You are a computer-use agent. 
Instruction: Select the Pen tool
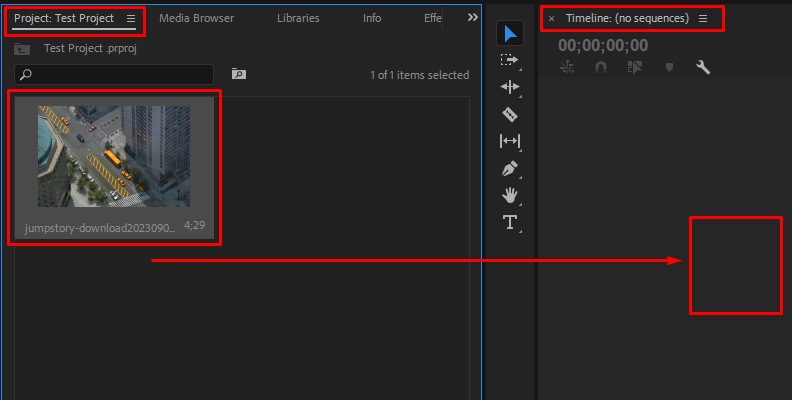[510, 168]
